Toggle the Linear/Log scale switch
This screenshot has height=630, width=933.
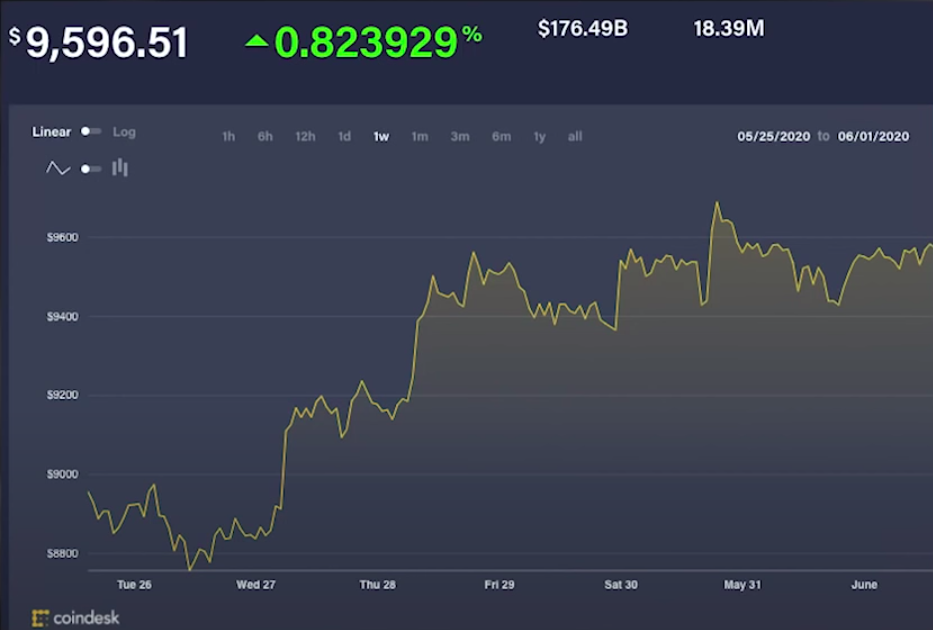click(91, 131)
